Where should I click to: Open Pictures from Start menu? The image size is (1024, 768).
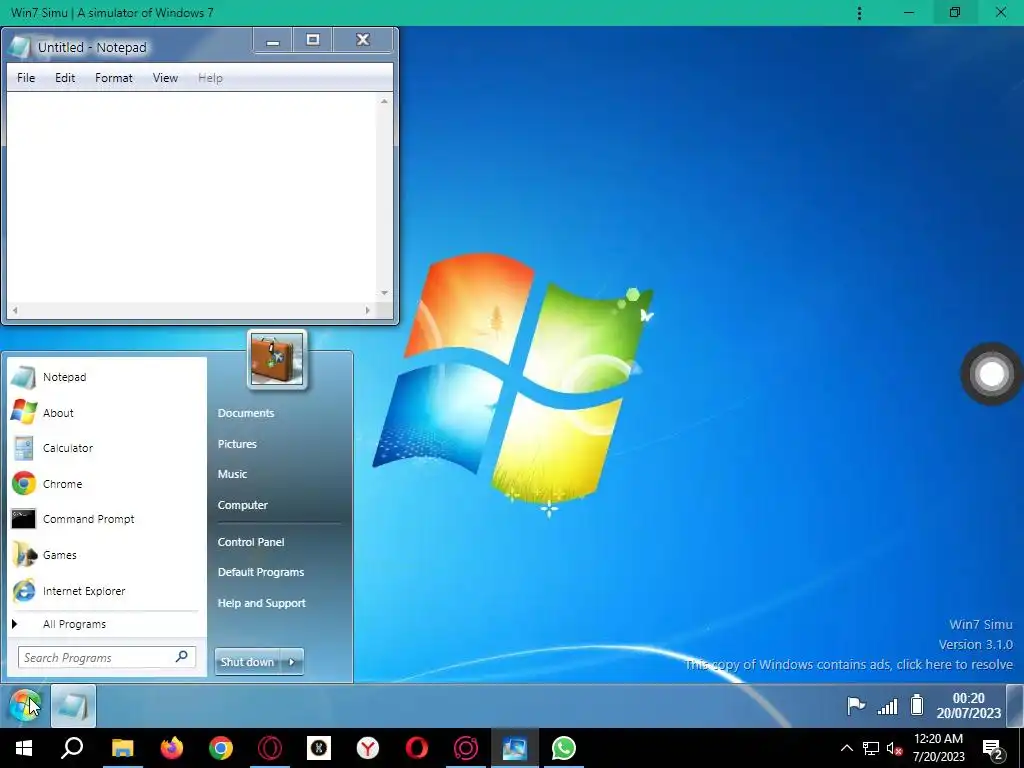click(x=237, y=443)
